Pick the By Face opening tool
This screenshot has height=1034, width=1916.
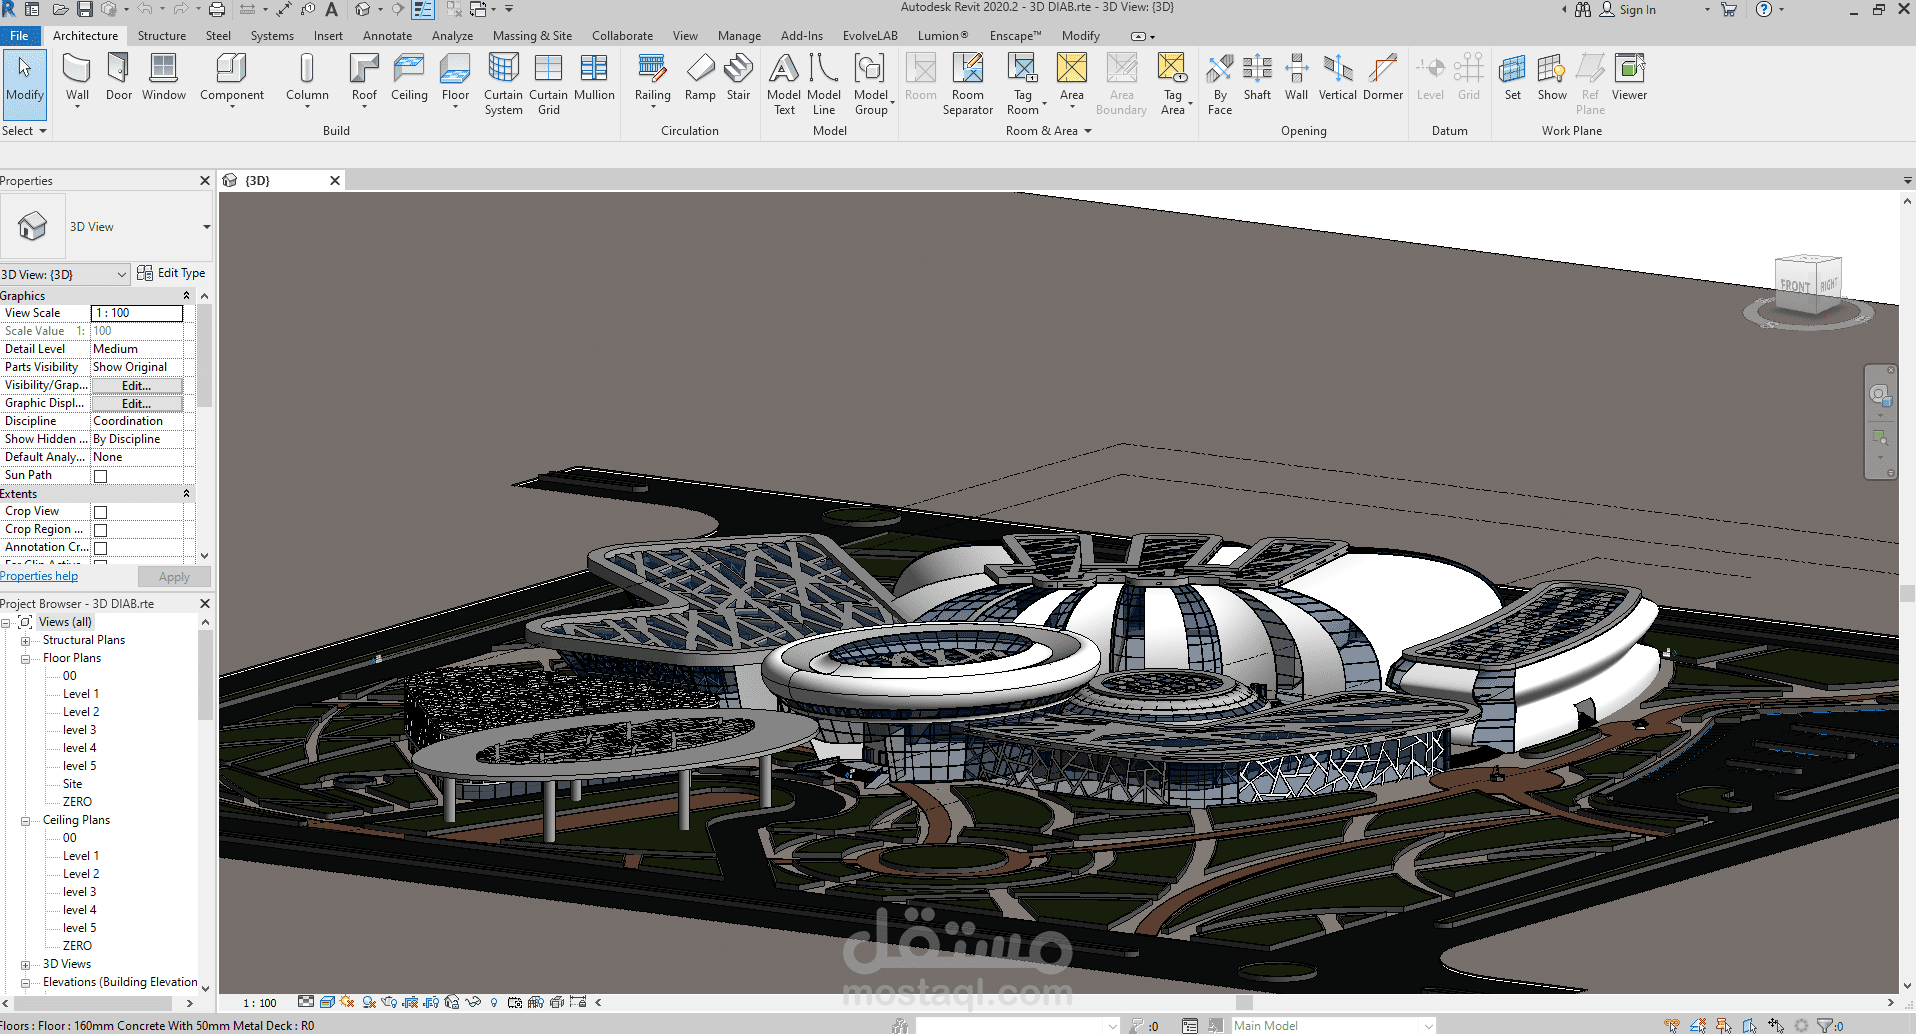click(1220, 84)
